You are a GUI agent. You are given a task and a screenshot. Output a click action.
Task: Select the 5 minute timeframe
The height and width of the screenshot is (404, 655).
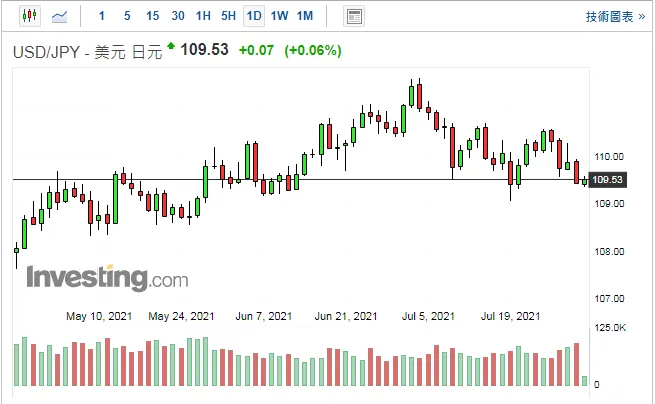pyautogui.click(x=127, y=16)
